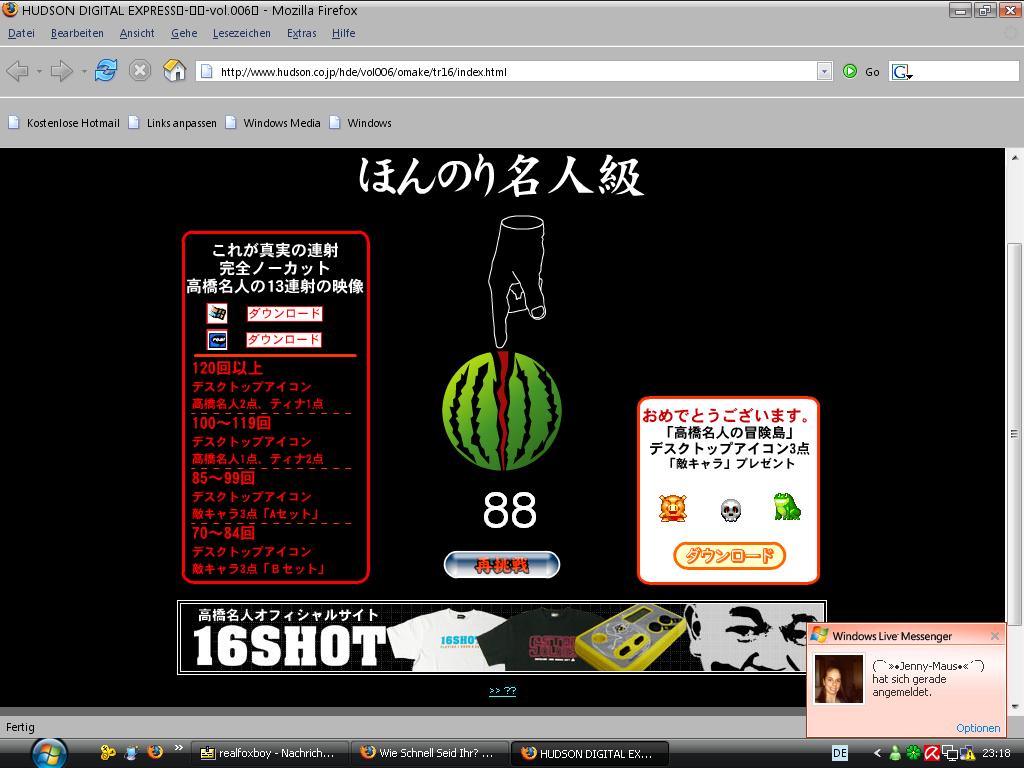Open the Bearbeiten menu
The height and width of the screenshot is (768, 1024).
(77, 33)
